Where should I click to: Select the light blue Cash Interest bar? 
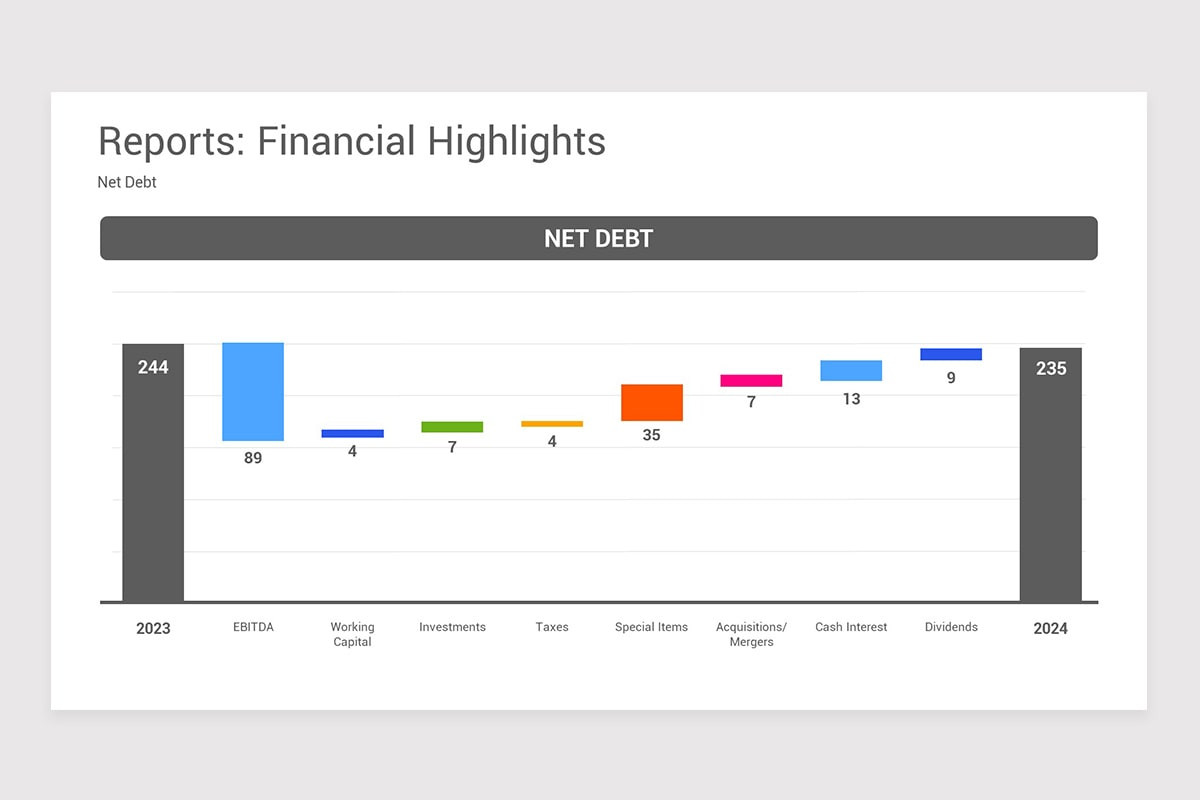851,370
